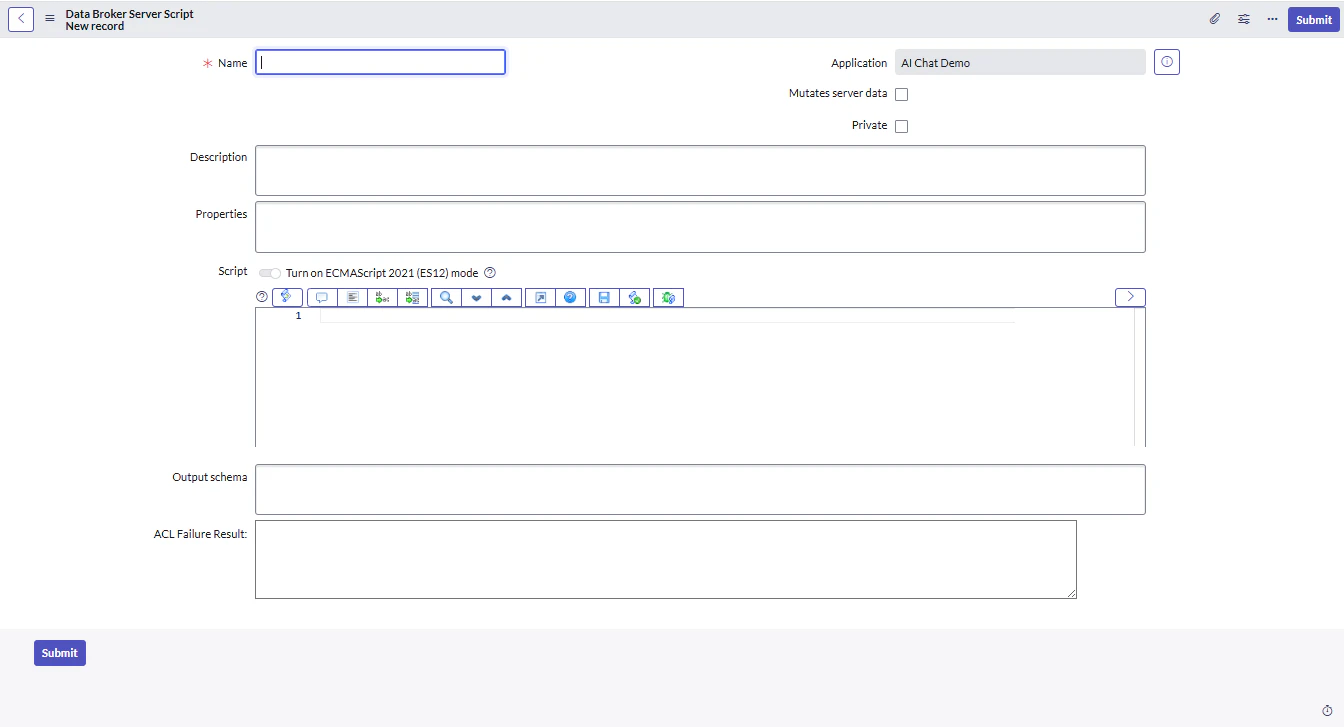1344x727 pixels.
Task: Click into the Description text area
Action: click(700, 170)
